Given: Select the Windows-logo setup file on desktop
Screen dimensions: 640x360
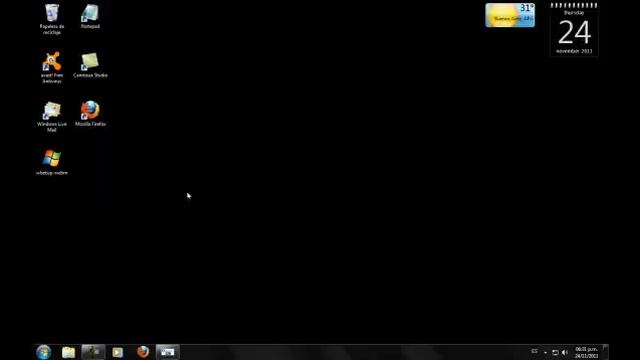Looking at the screenshot, I should click(x=52, y=162).
